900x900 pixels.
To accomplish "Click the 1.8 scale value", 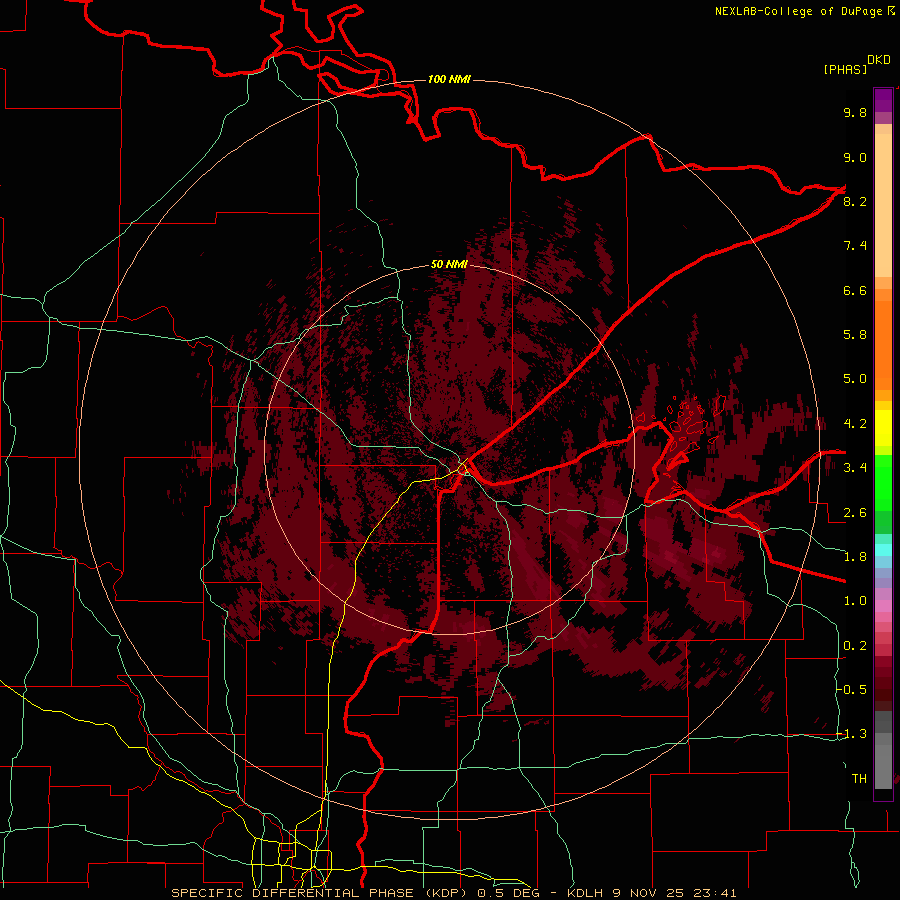I will 855,557.
